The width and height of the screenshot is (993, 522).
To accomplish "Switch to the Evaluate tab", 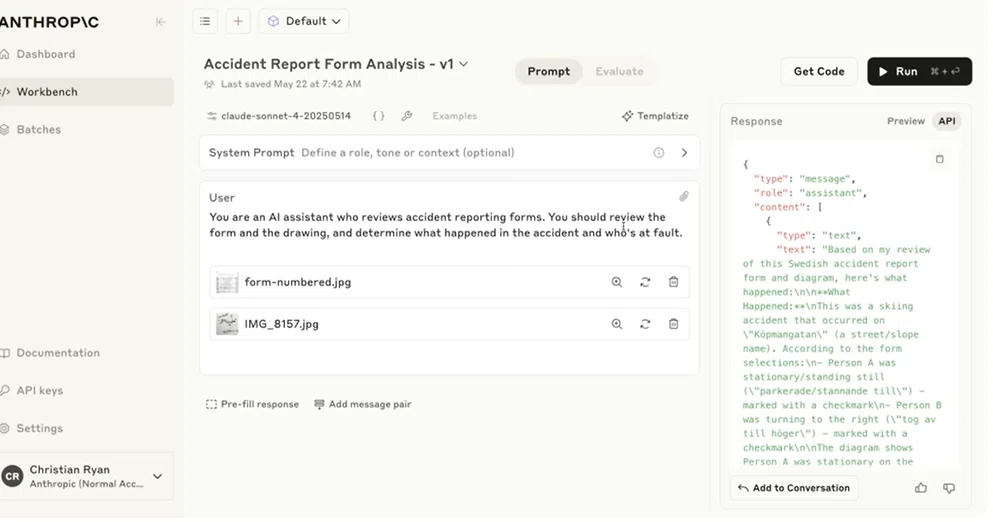I will (x=619, y=72).
